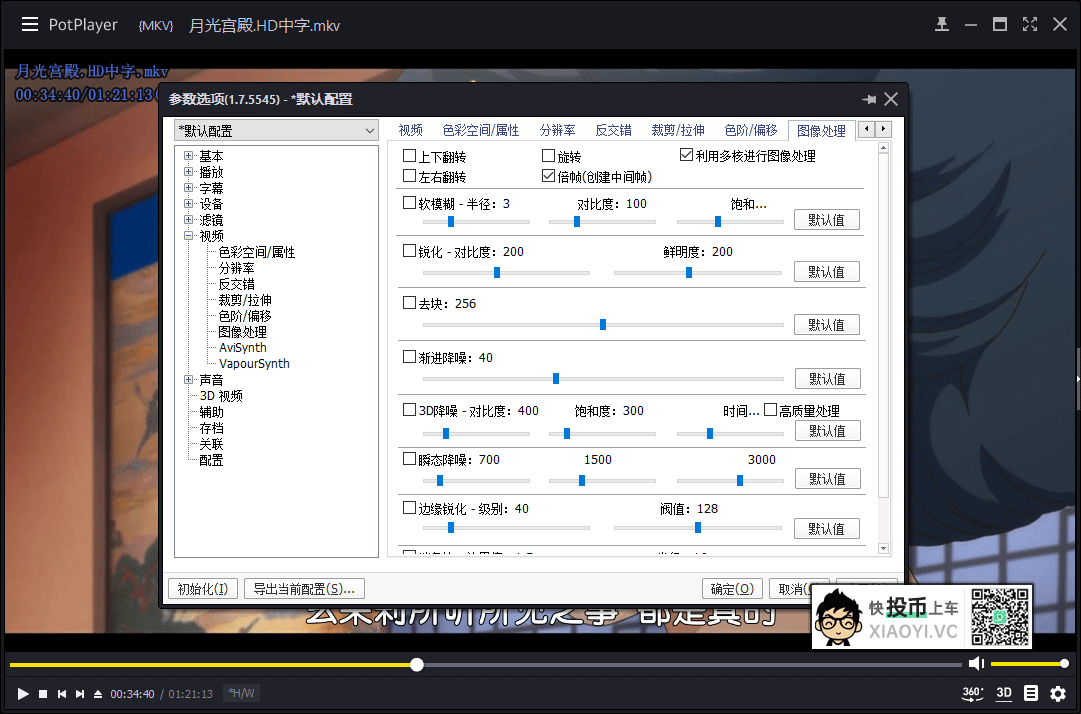The image size is (1081, 714).
Task: Open settings gear in control bar
Action: click(1058, 693)
